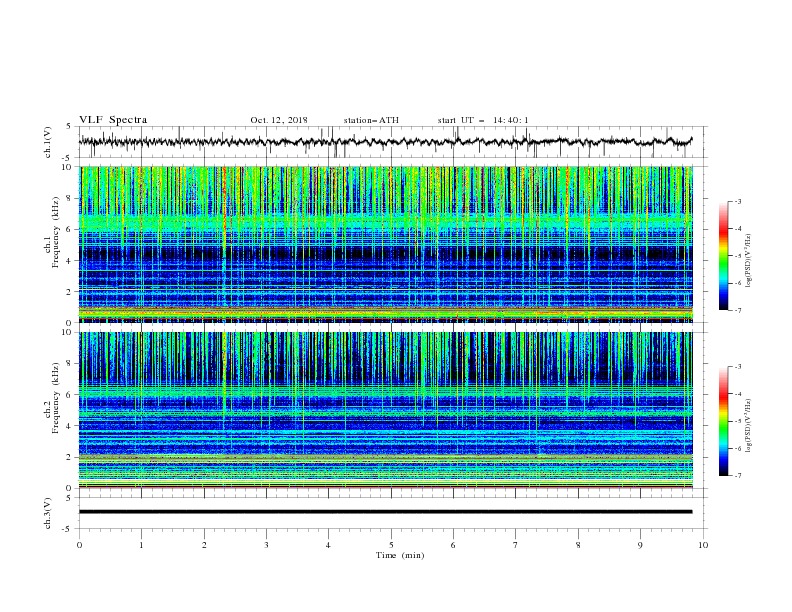This screenshot has width=792, height=612.
Task: Click the "-7" tick on upper colorbar
Action: pyautogui.click(x=737, y=310)
